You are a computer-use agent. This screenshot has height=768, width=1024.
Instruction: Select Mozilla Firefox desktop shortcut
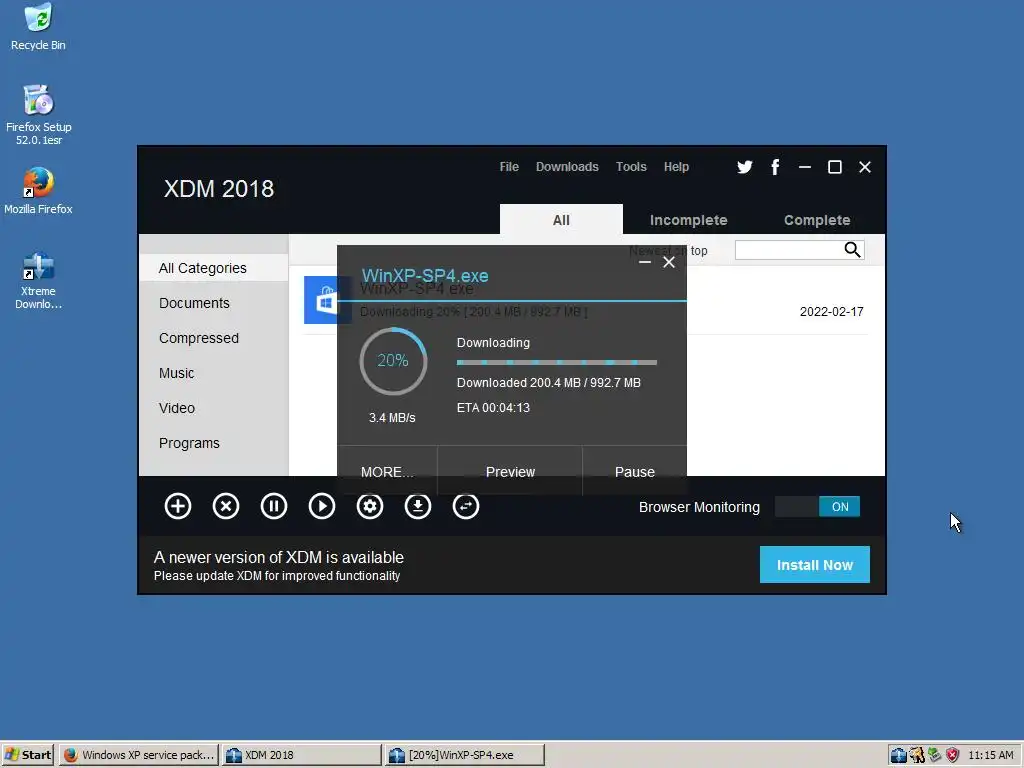39,191
